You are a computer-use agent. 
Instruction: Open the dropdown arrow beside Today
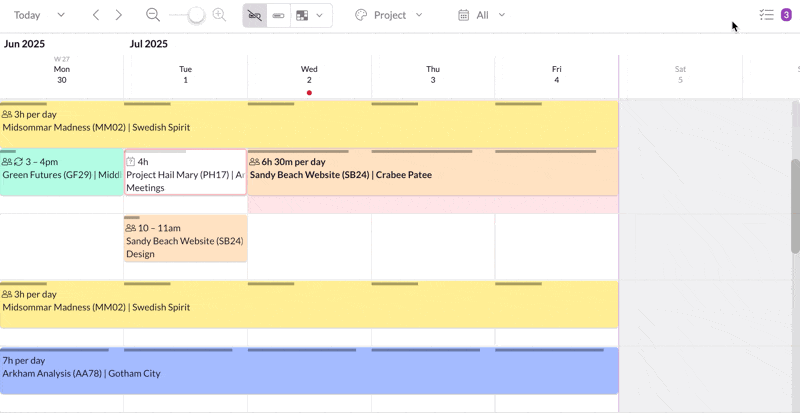tap(61, 15)
